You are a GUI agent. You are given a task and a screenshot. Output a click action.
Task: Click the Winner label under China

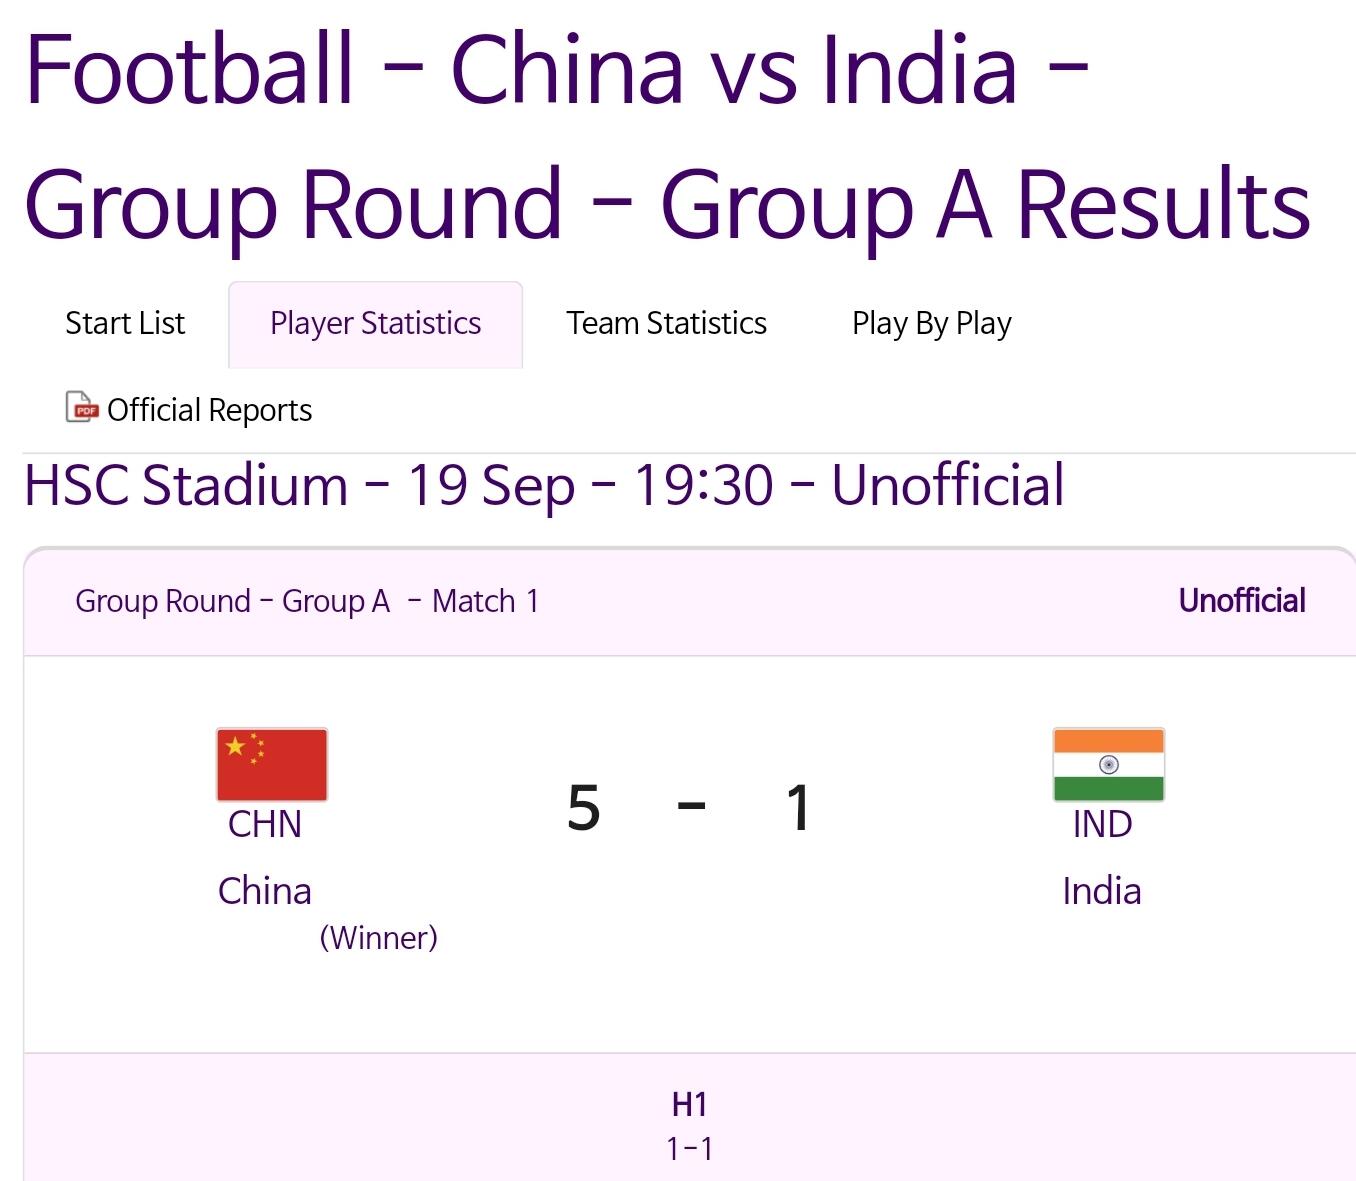coord(378,938)
